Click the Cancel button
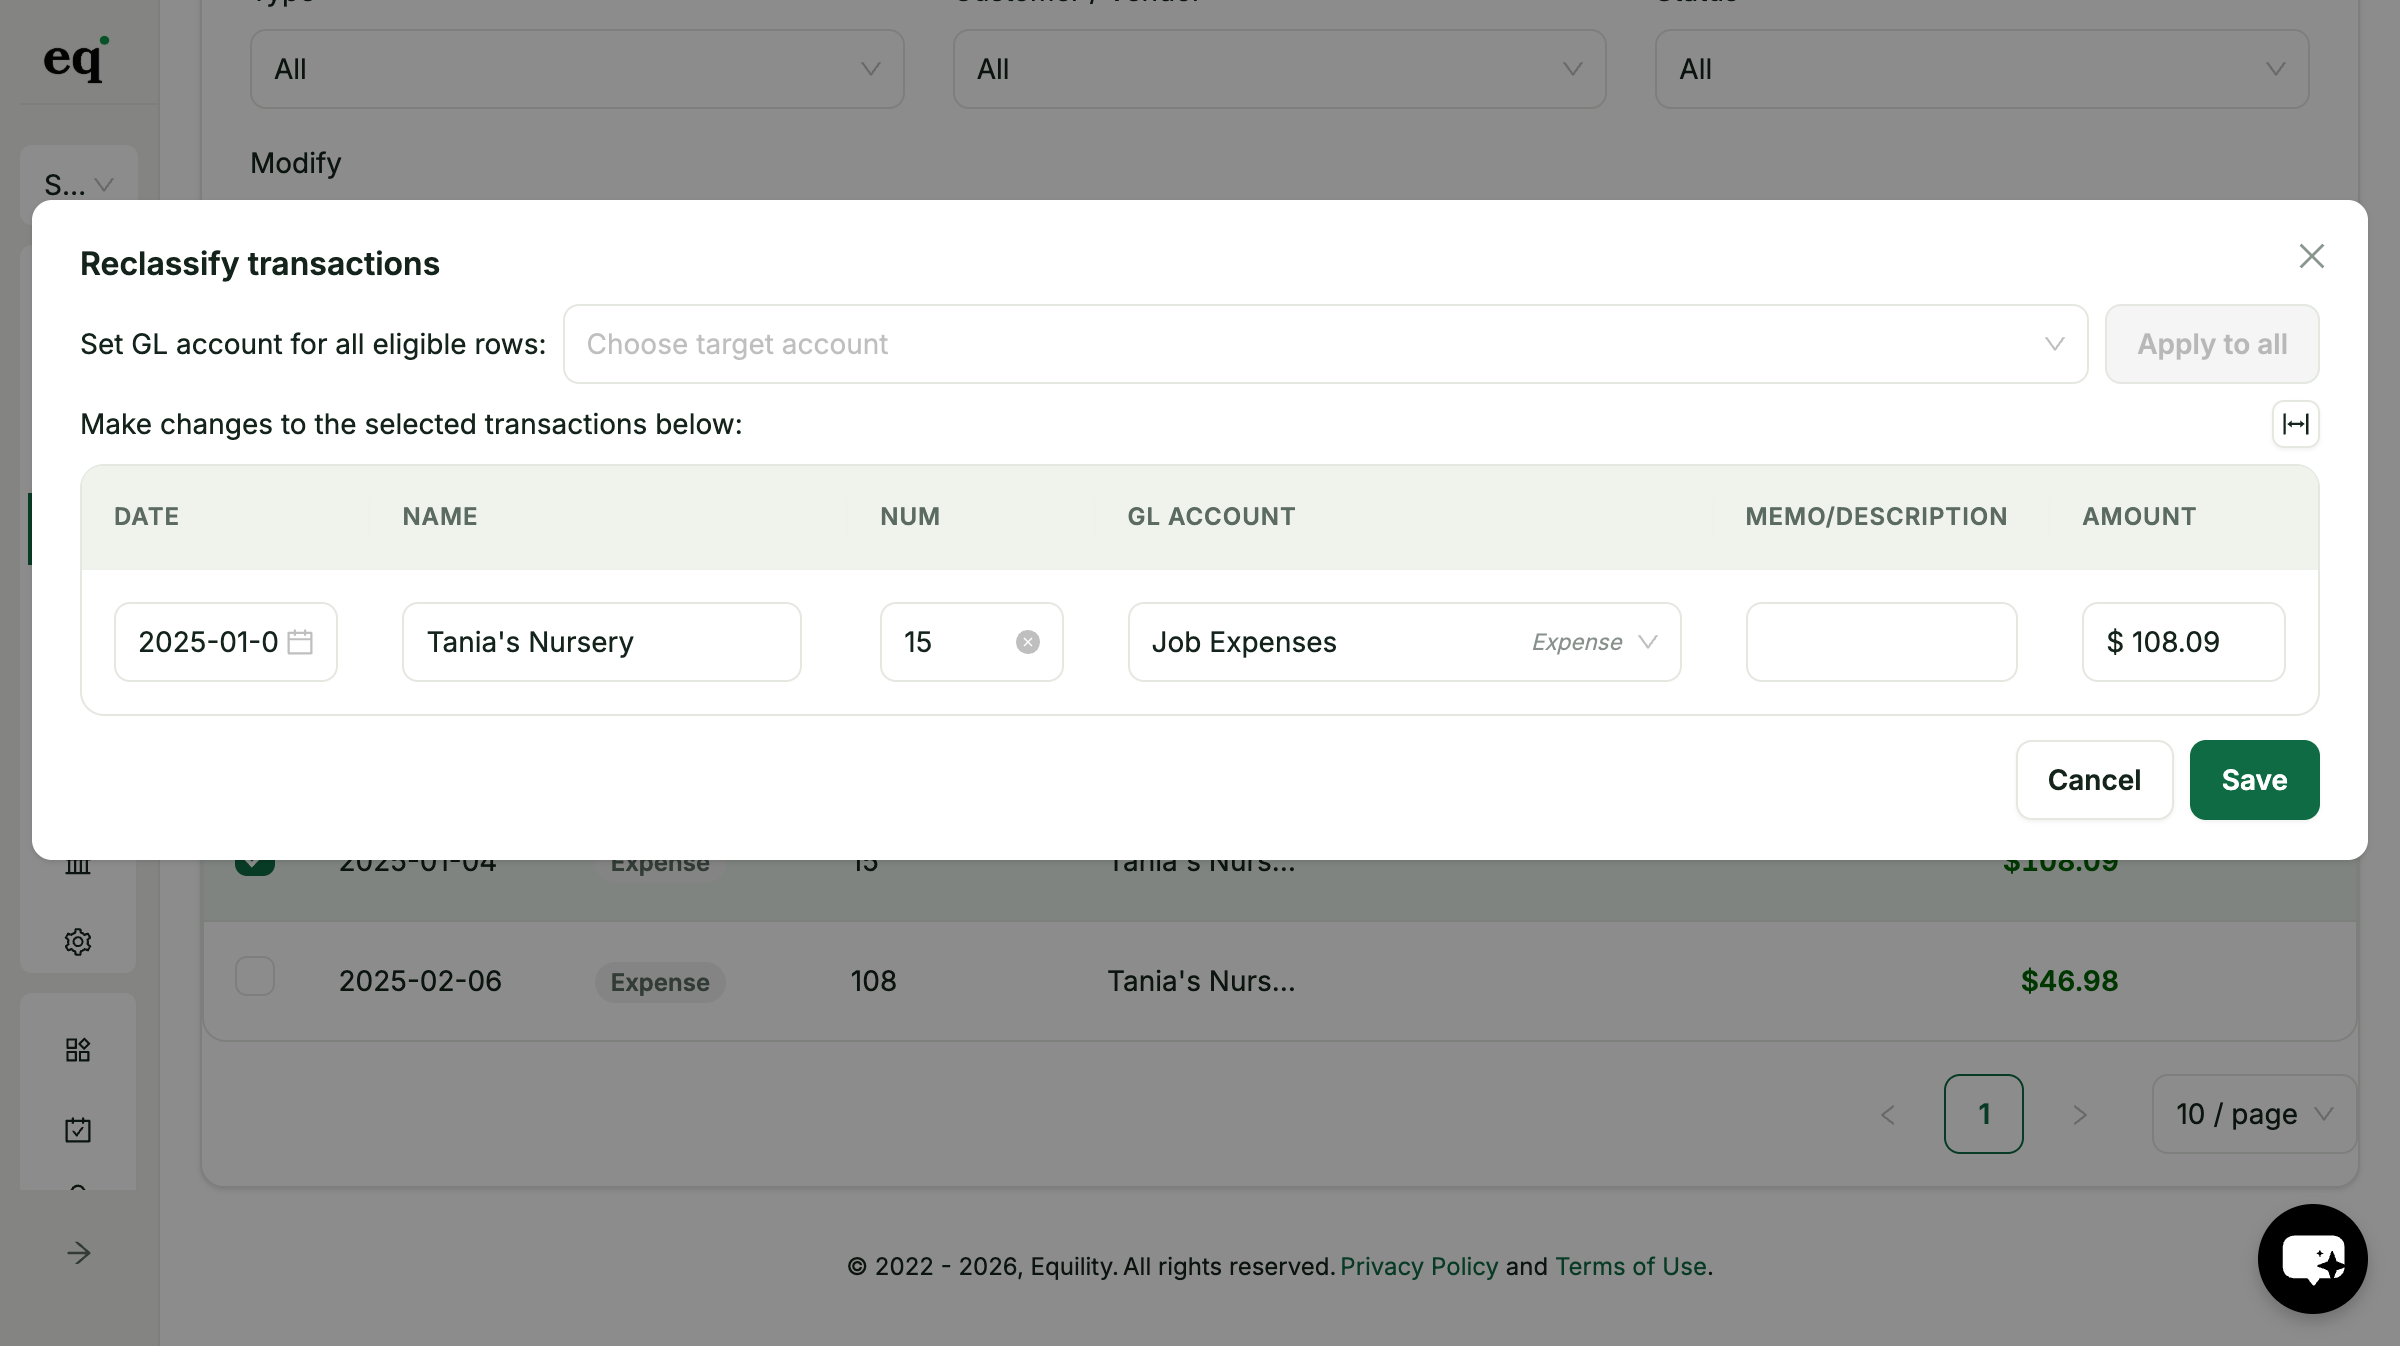2400x1346 pixels. tap(2094, 780)
